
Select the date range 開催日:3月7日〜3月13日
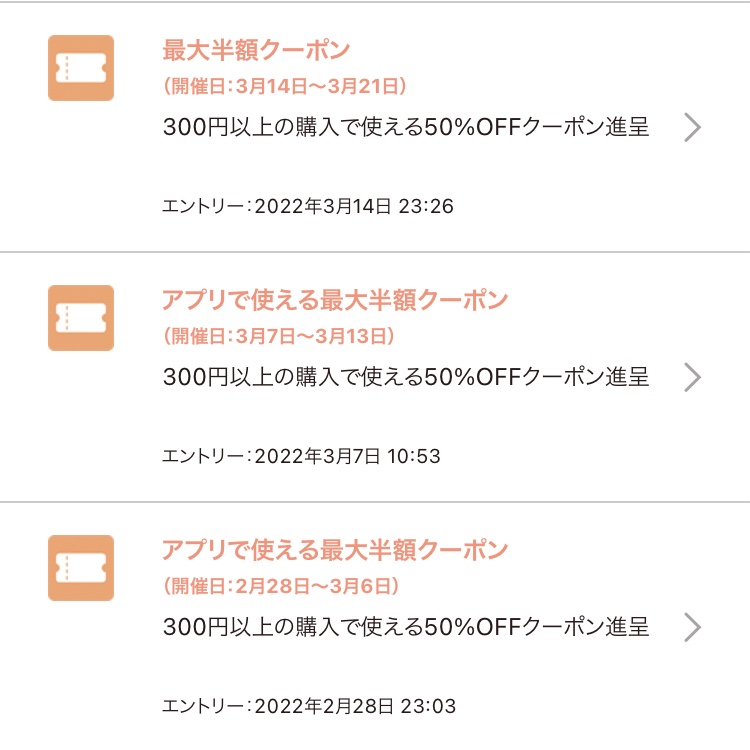pyautogui.click(x=279, y=336)
